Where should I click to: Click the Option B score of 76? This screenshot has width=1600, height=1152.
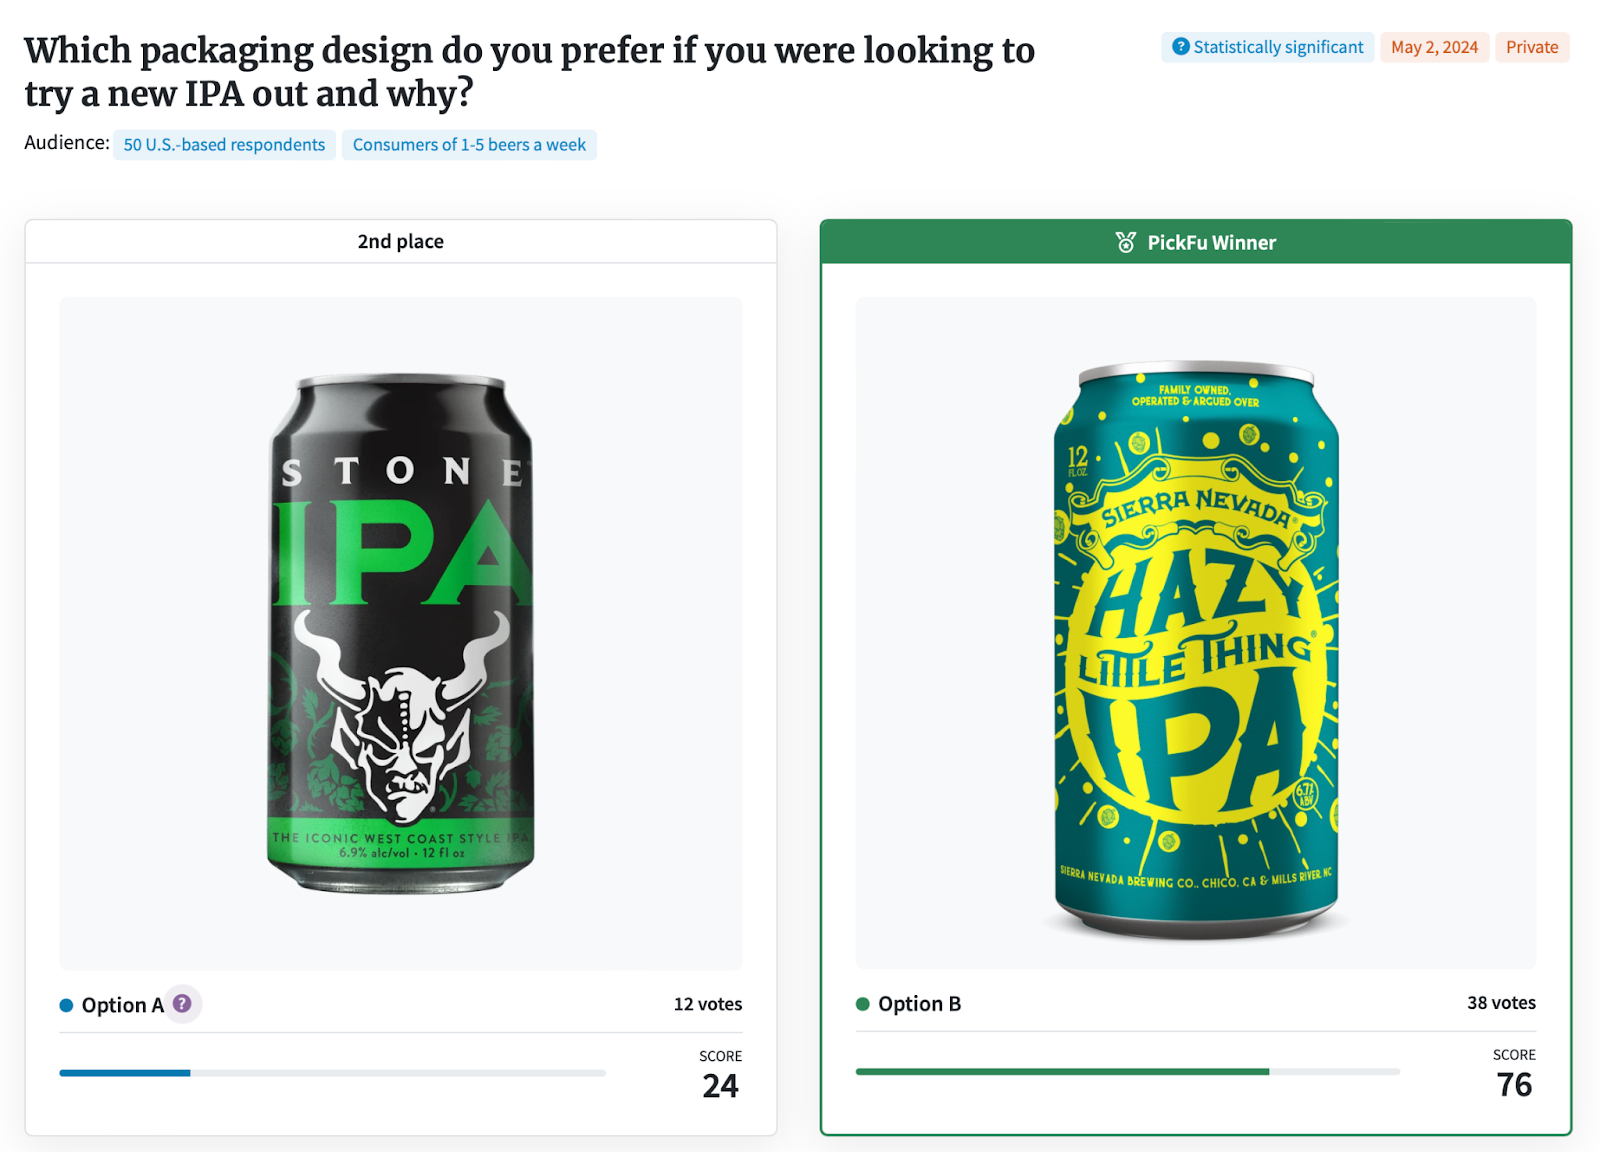pos(1514,1085)
